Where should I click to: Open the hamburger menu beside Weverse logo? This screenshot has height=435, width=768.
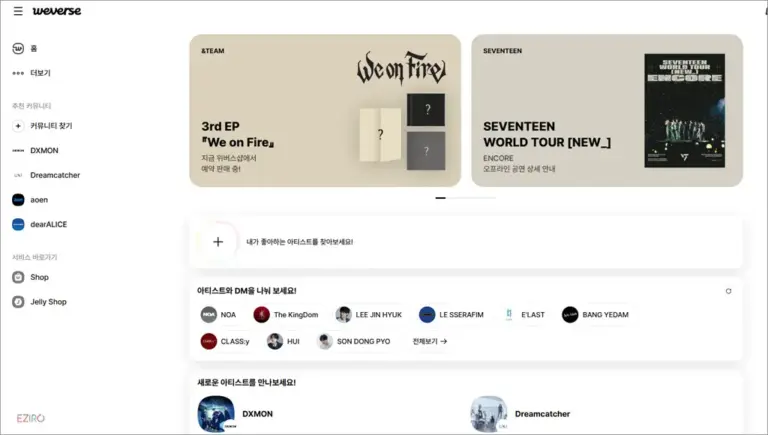coord(18,11)
